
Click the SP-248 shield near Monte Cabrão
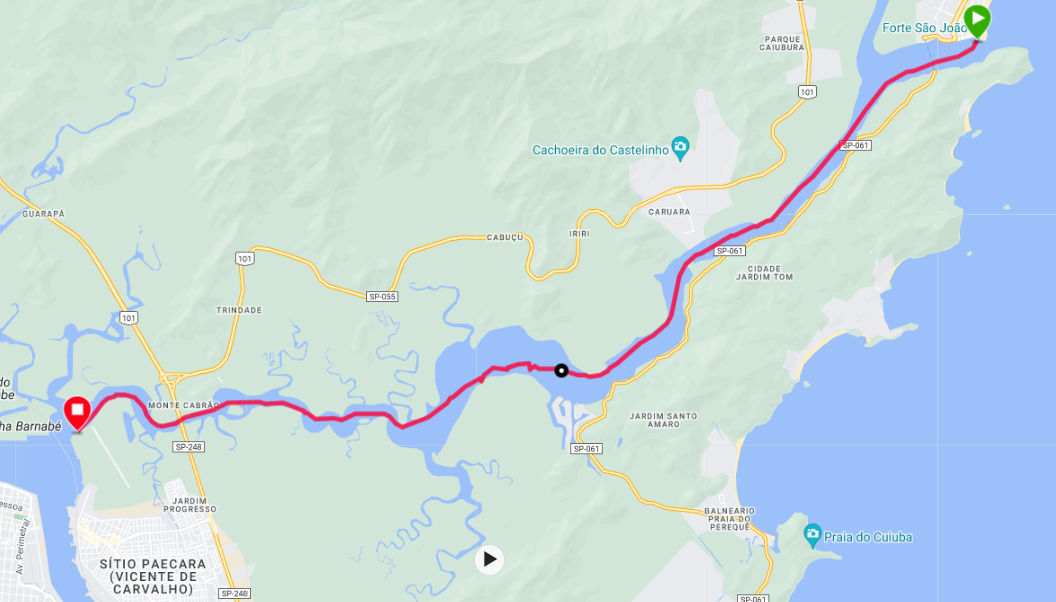click(x=189, y=447)
